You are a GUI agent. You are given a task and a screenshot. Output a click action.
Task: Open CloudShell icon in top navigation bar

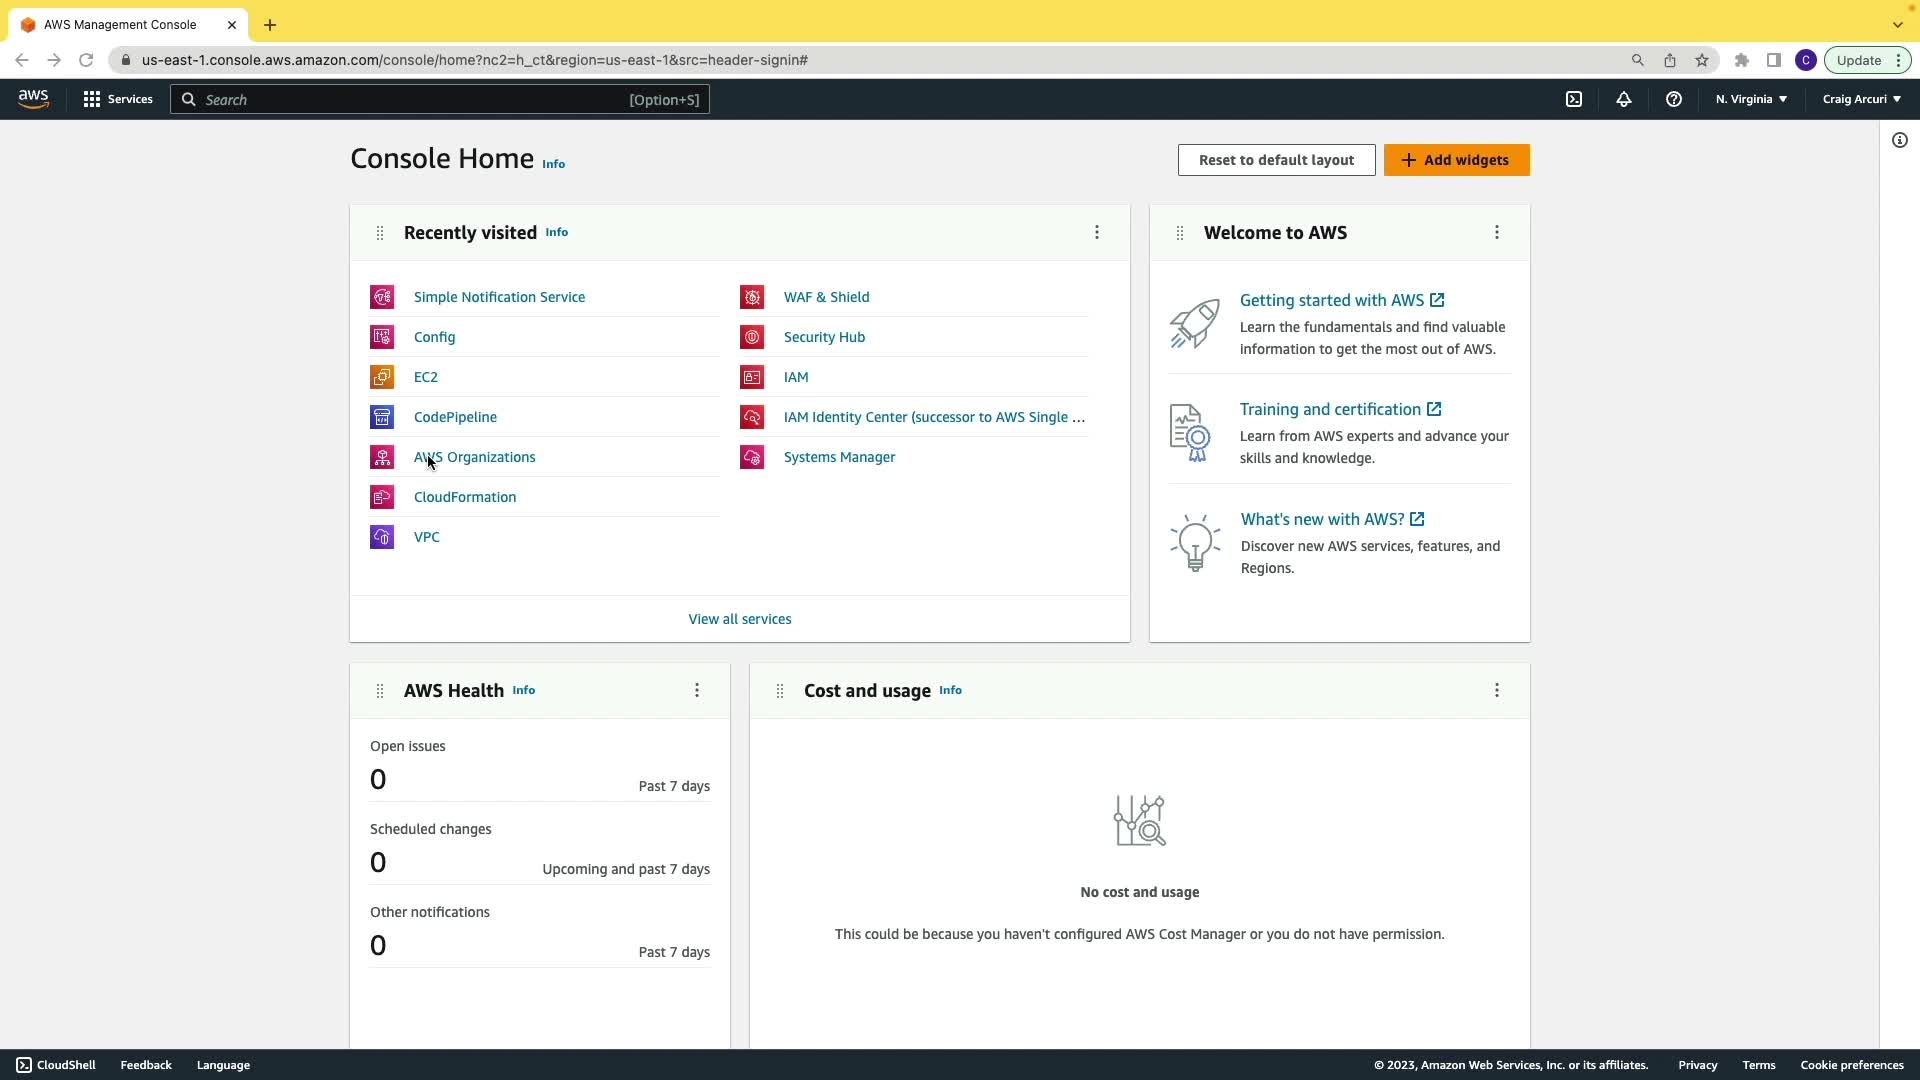pyautogui.click(x=1574, y=99)
